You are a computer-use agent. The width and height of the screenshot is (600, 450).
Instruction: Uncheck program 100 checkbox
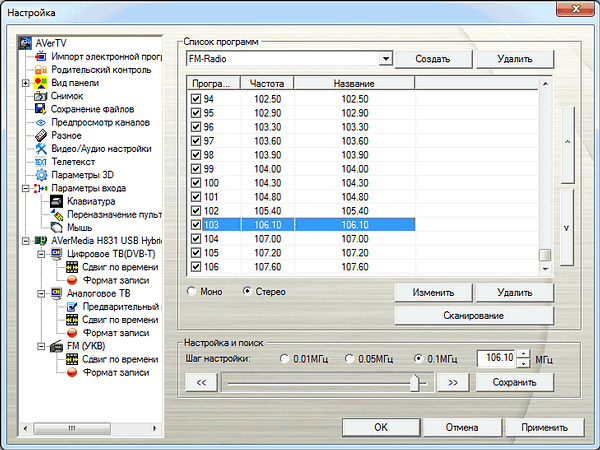pos(196,183)
